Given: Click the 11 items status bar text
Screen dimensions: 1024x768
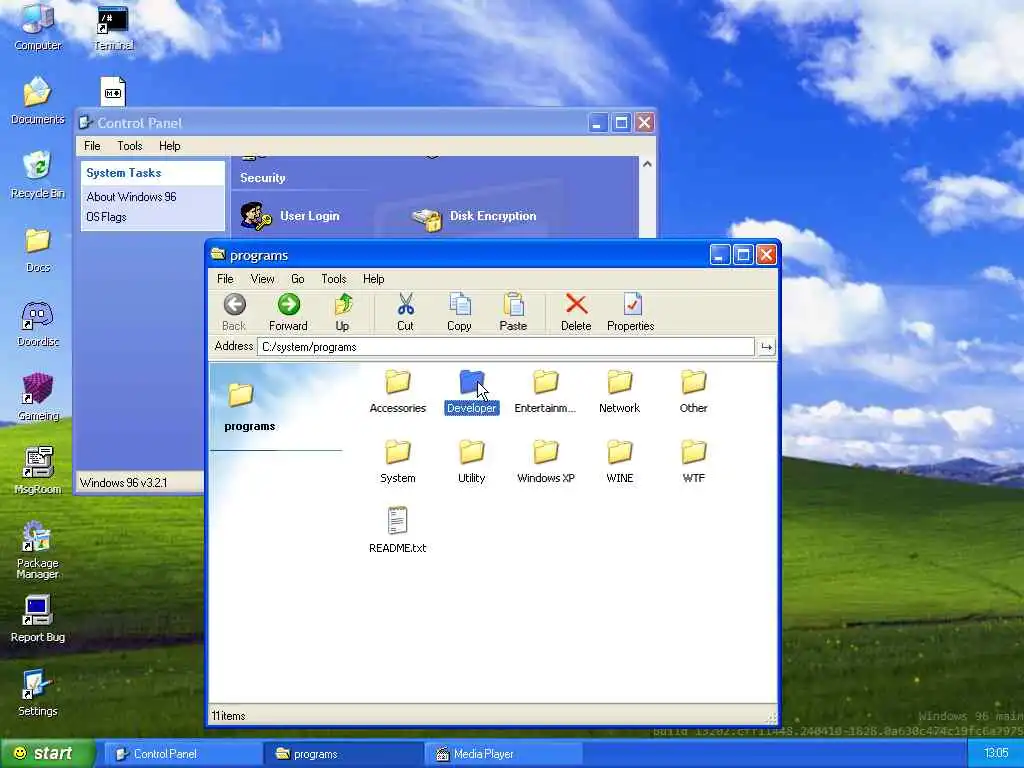Looking at the screenshot, I should coord(228,716).
